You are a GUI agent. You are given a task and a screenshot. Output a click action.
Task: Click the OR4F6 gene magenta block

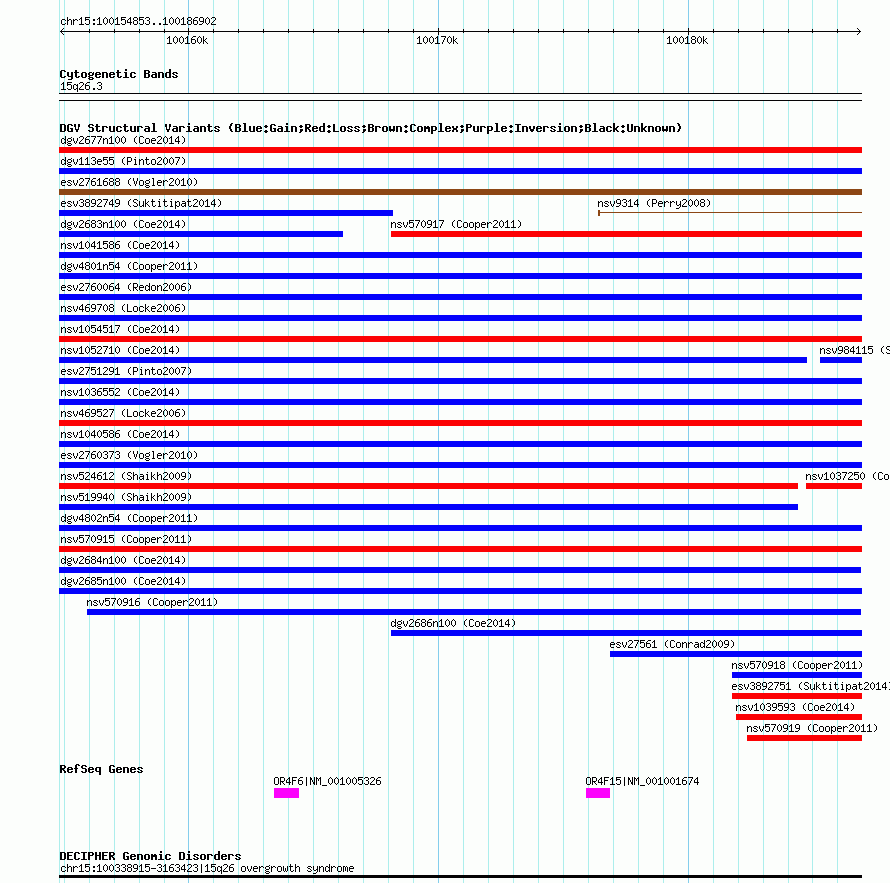click(287, 793)
